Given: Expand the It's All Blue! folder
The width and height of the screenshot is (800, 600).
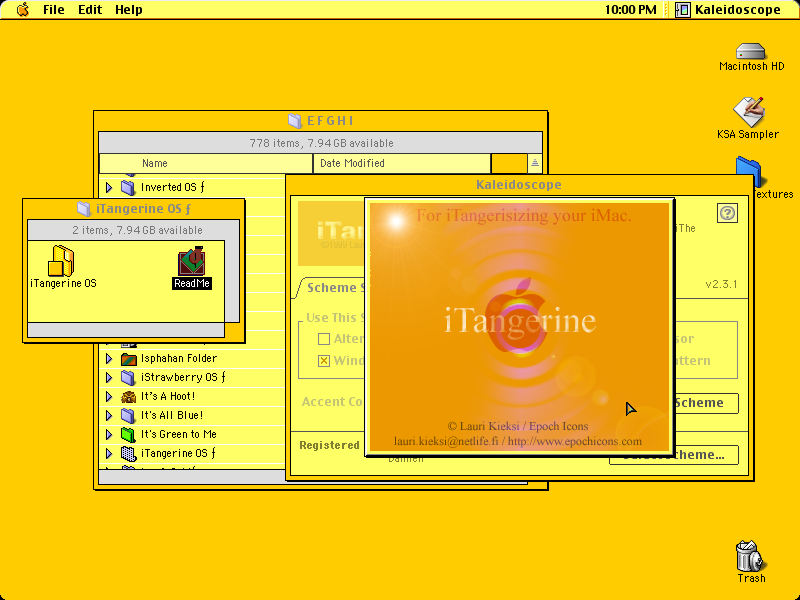Looking at the screenshot, I should [x=109, y=415].
